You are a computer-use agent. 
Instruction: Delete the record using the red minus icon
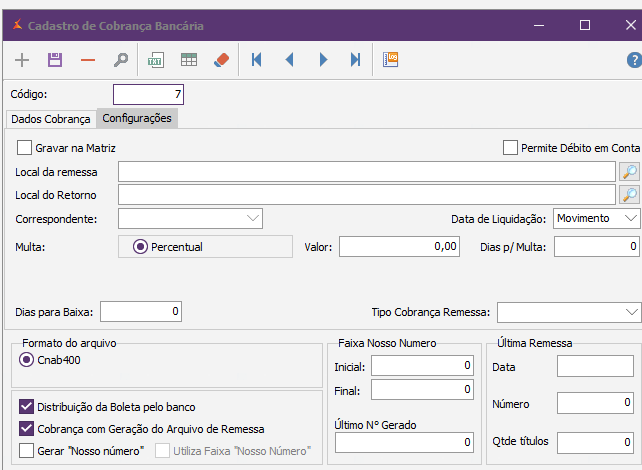[88, 60]
